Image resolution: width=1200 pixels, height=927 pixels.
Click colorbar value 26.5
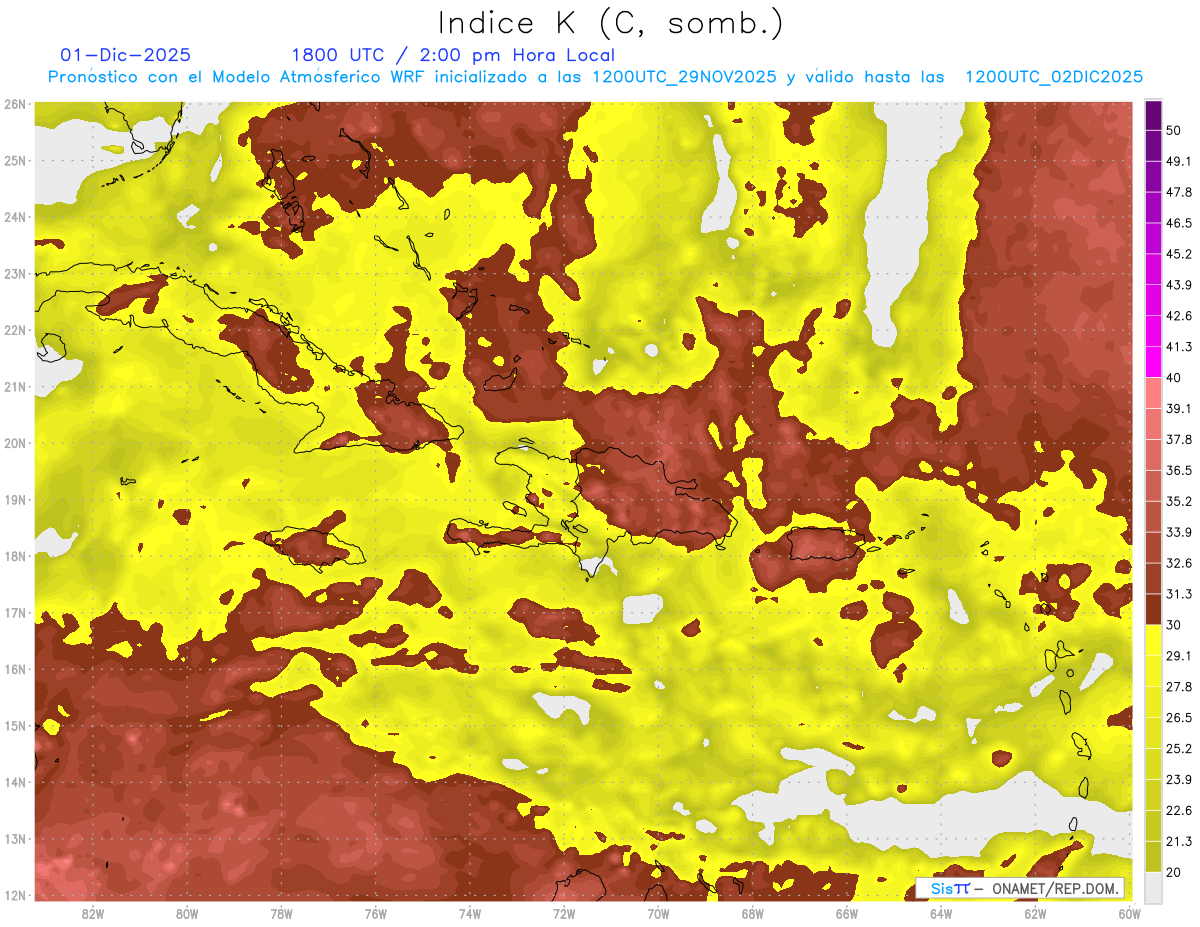click(x=1178, y=718)
